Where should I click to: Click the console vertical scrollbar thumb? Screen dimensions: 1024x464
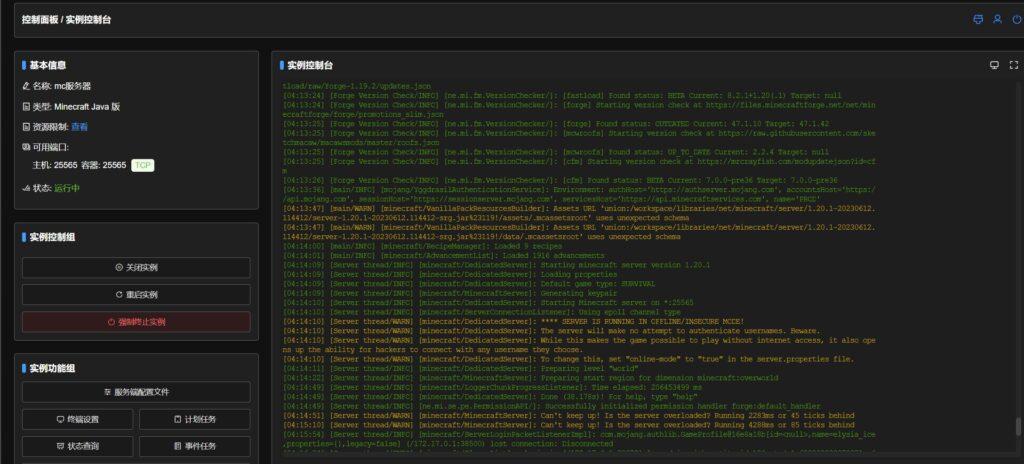click(1017, 426)
